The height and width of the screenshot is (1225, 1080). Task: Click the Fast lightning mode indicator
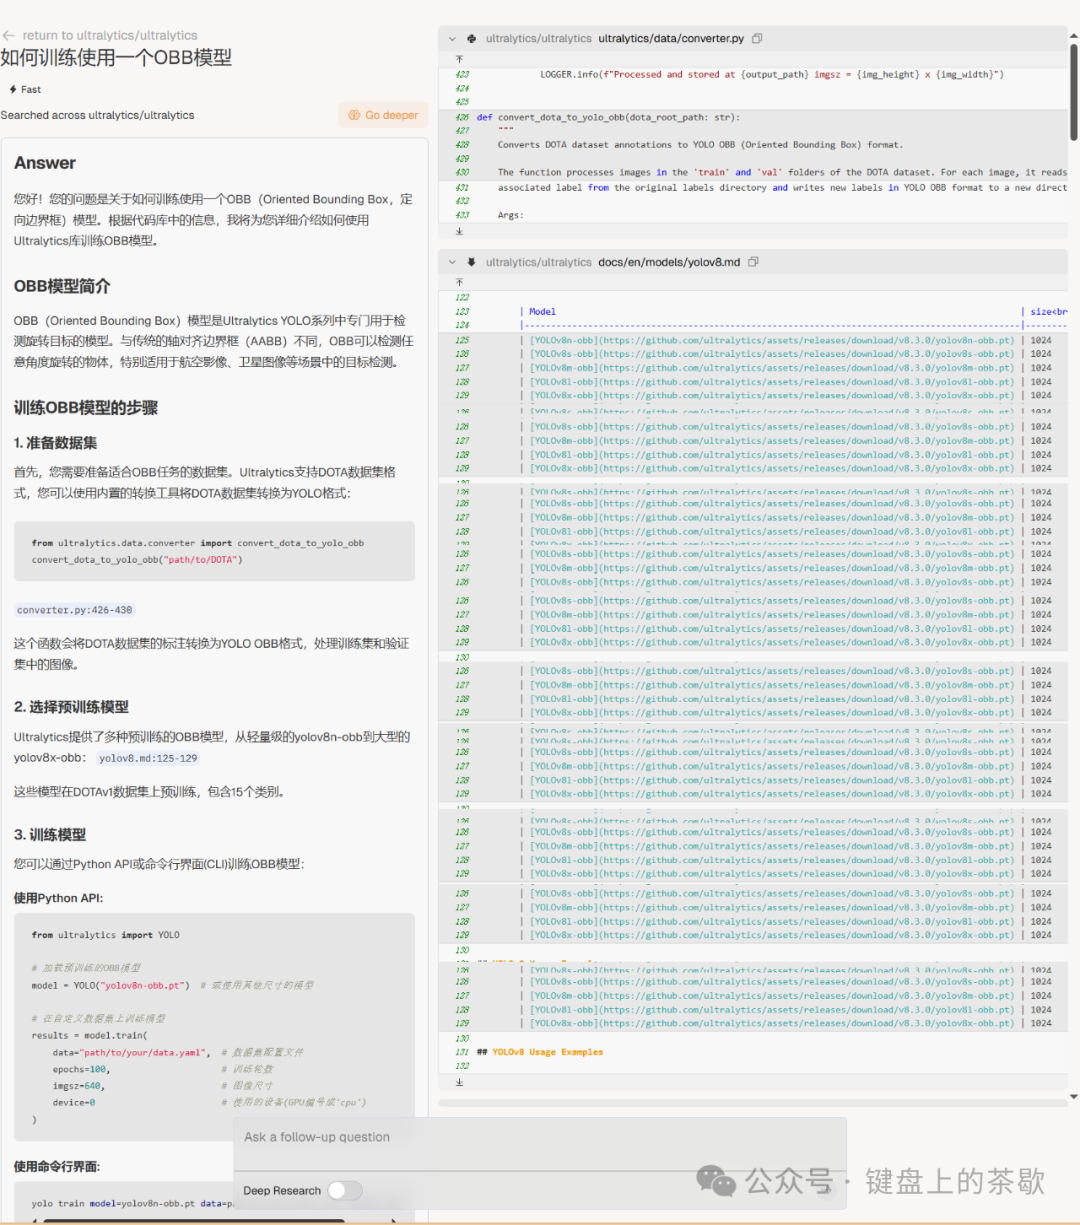point(25,89)
